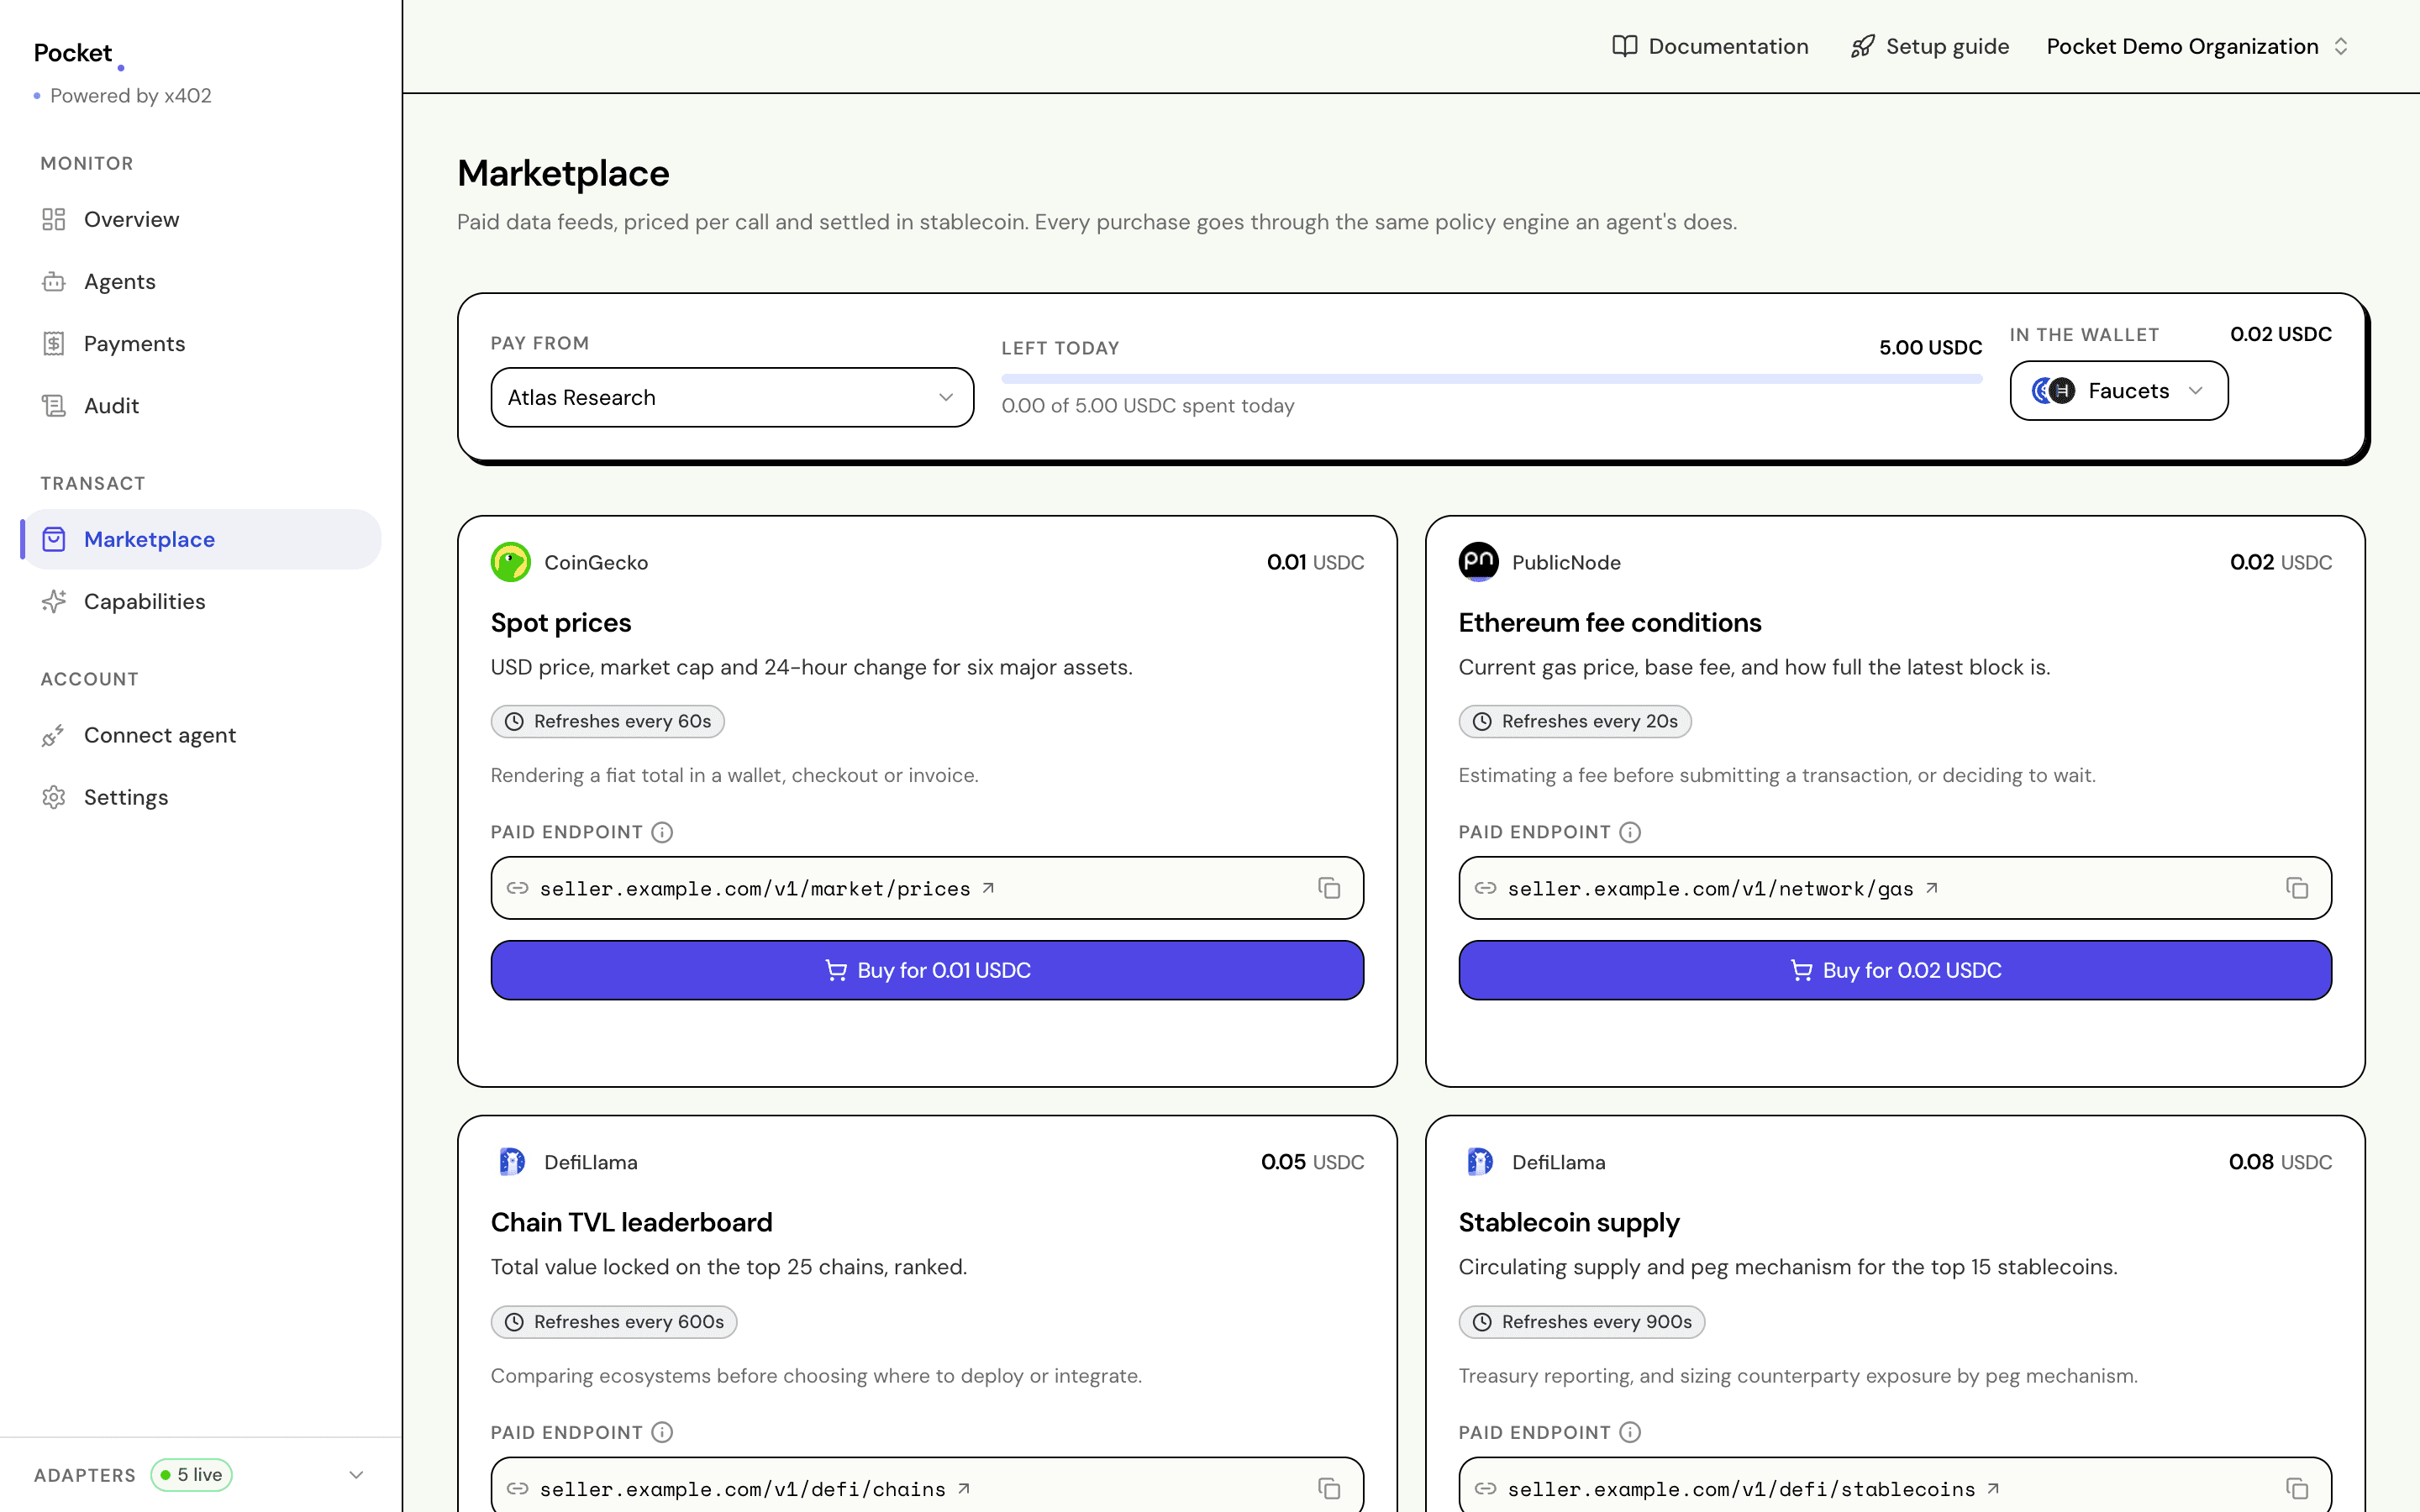The width and height of the screenshot is (2420, 1512).
Task: Click "Refreshes every 600s" chip
Action: coord(614,1321)
